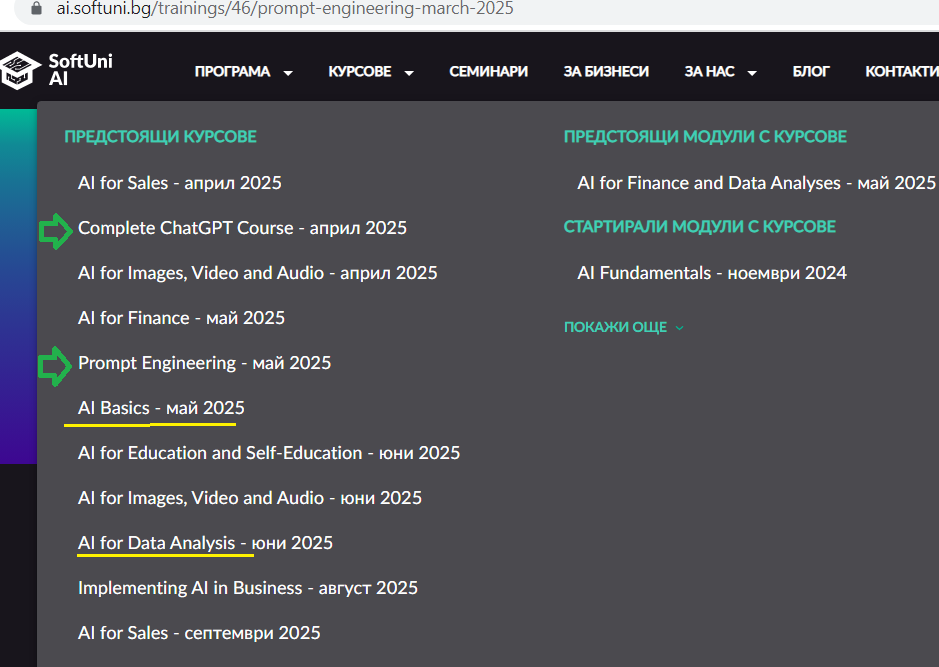The height and width of the screenshot is (667, 939).
Task: Open the КОНТАКТИ menu item
Action: [x=902, y=72]
